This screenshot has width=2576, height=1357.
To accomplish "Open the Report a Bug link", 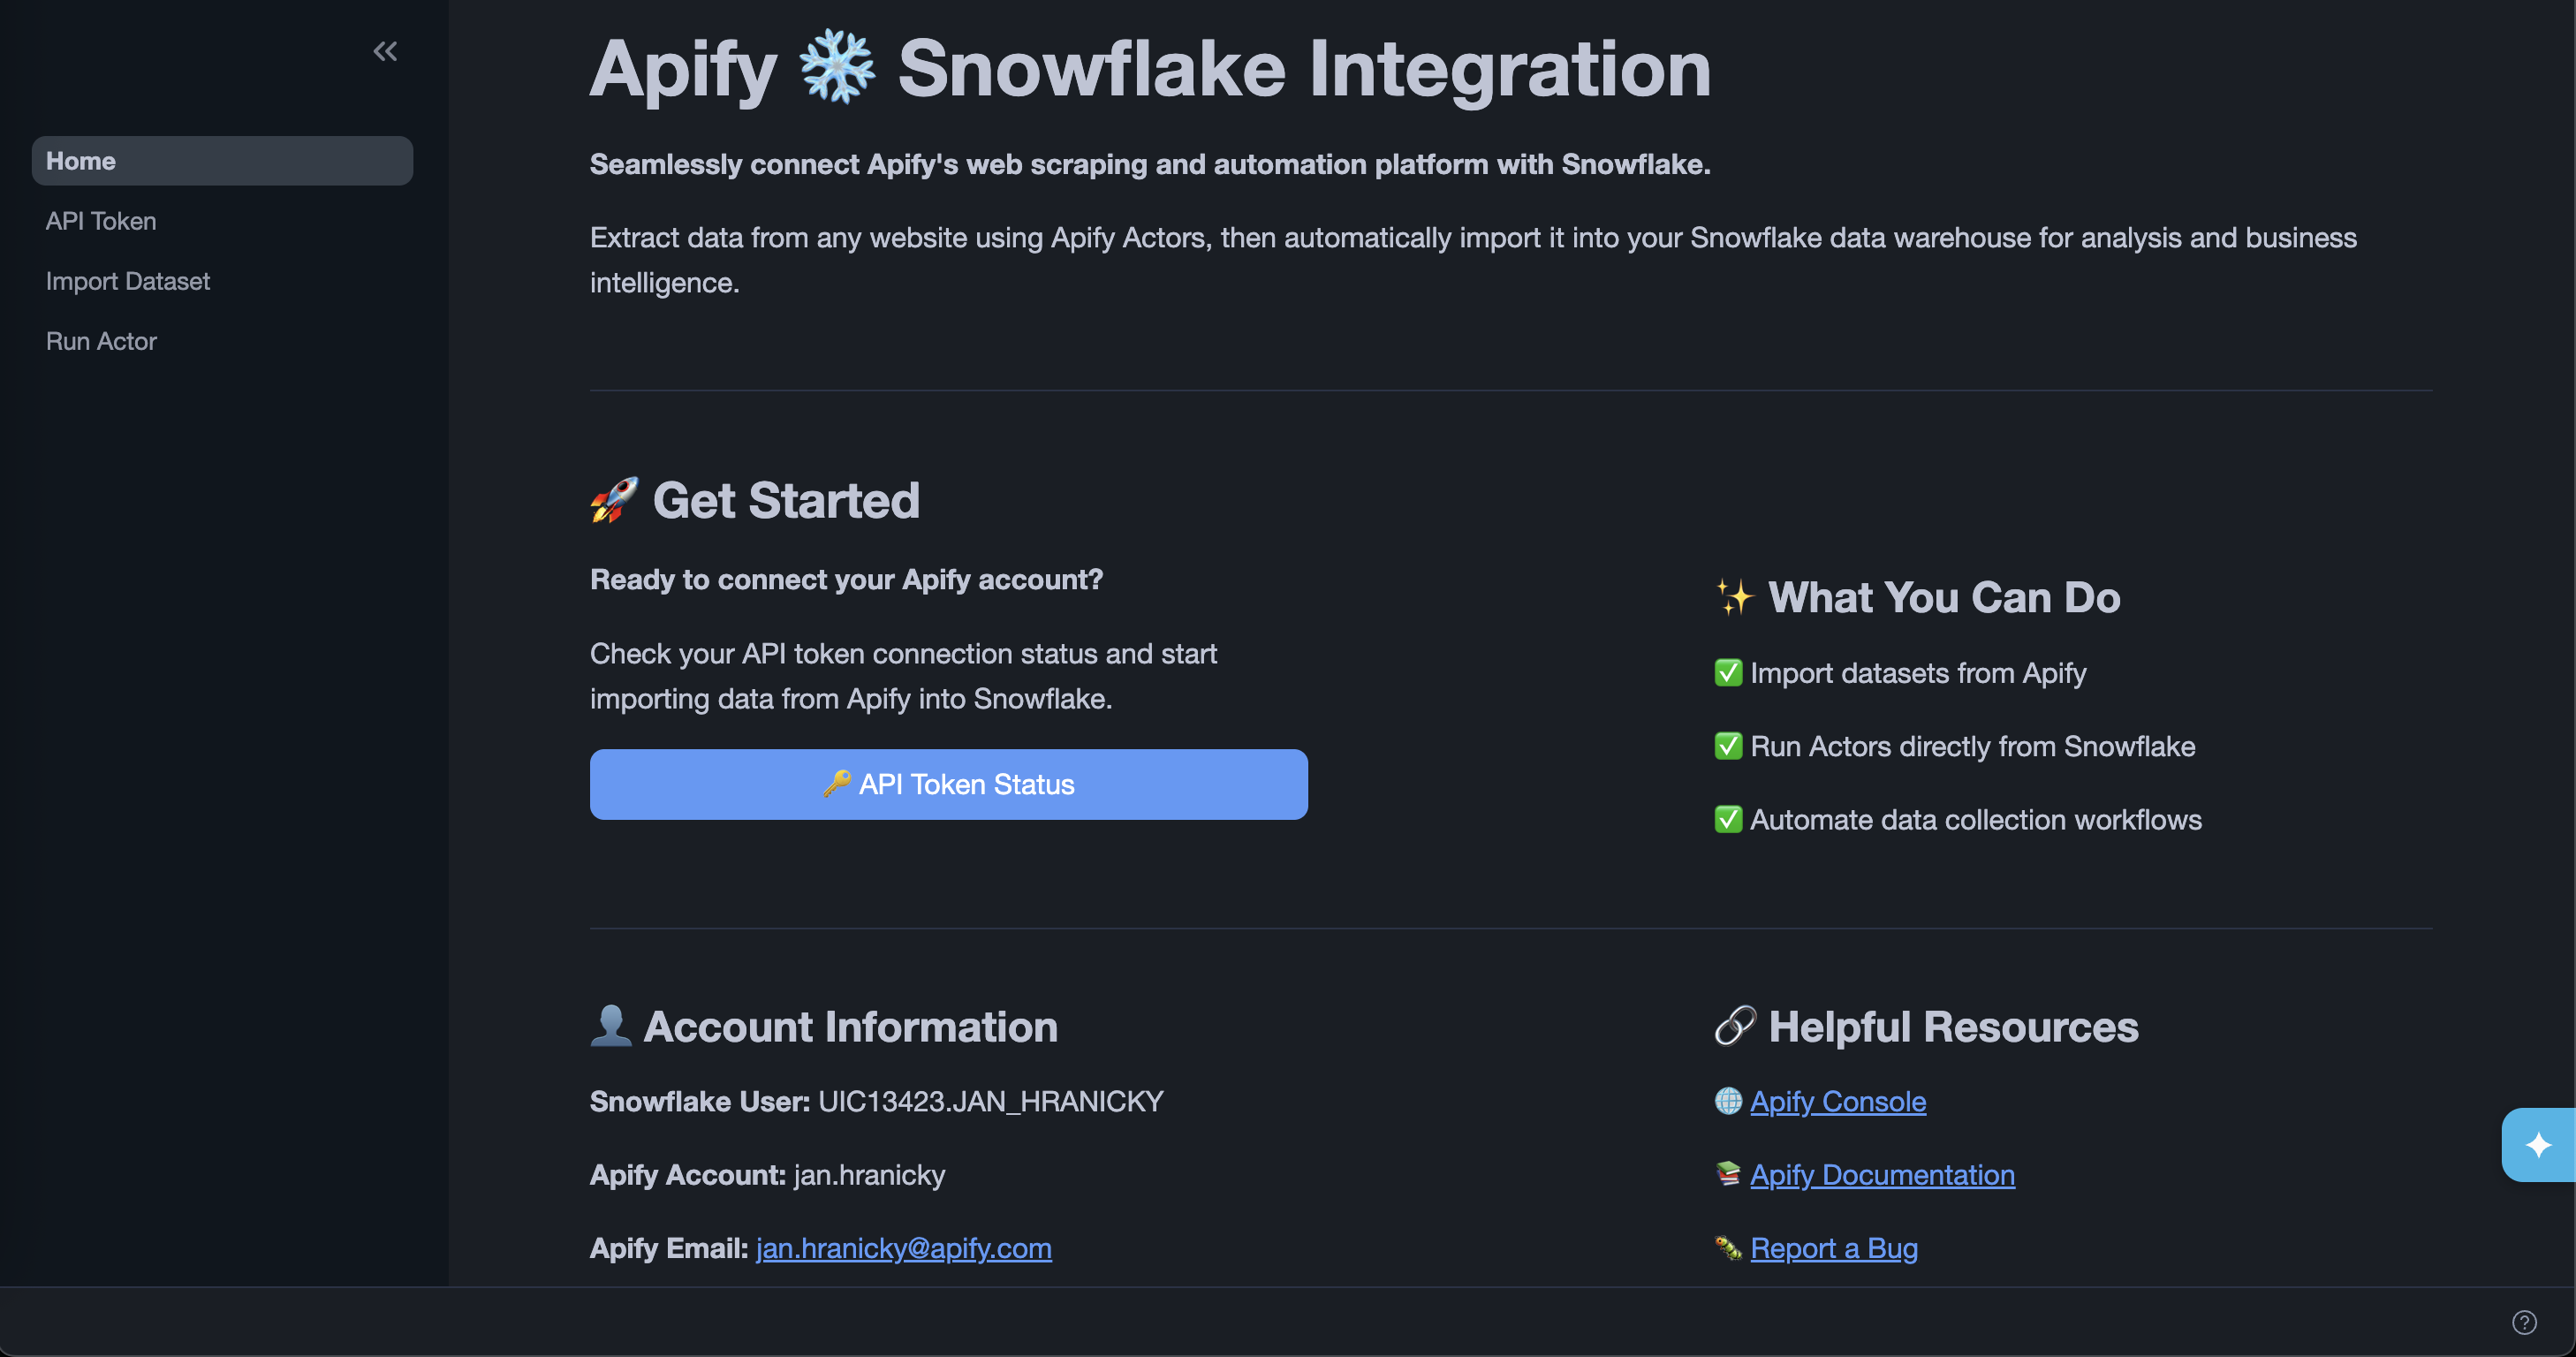I will 1834,1247.
